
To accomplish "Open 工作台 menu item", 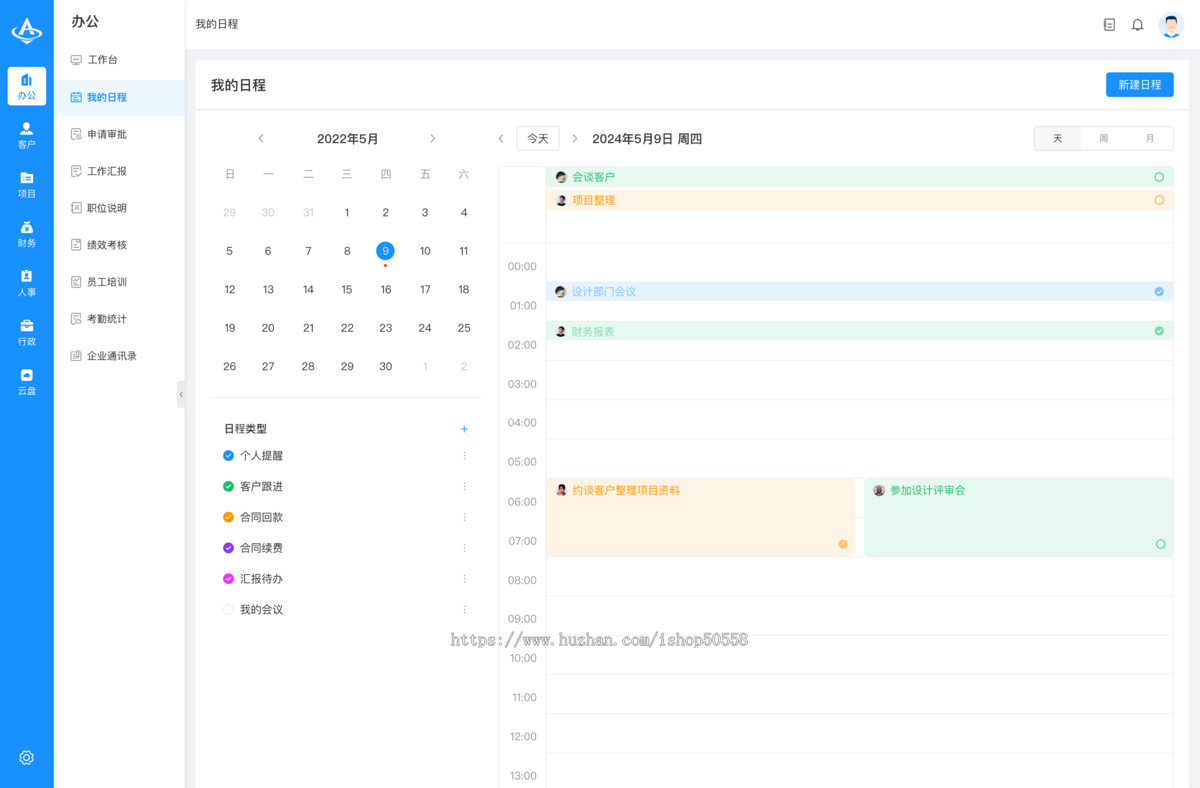I will click(x=119, y=60).
